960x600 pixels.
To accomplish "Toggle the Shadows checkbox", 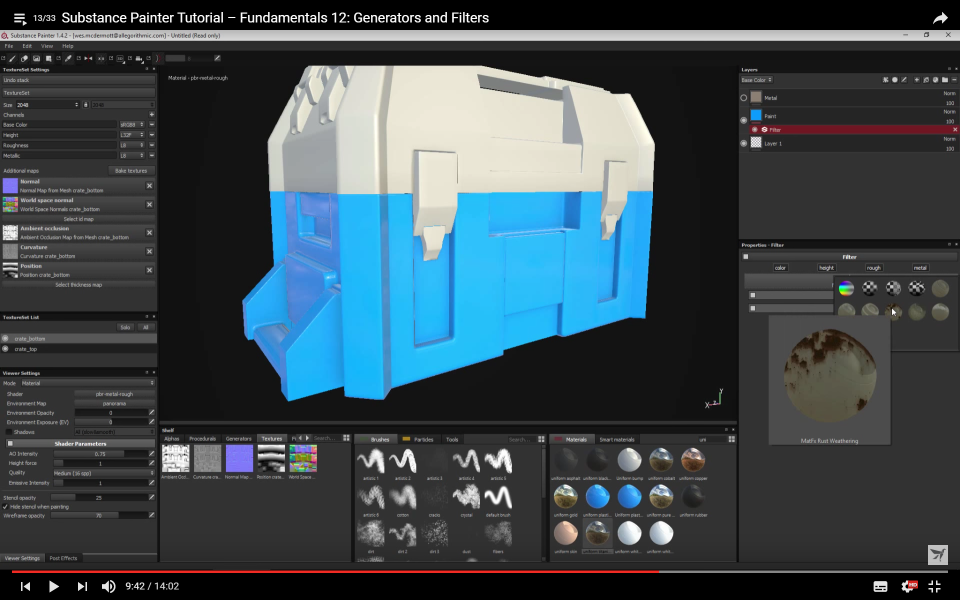I will click(x=9, y=432).
